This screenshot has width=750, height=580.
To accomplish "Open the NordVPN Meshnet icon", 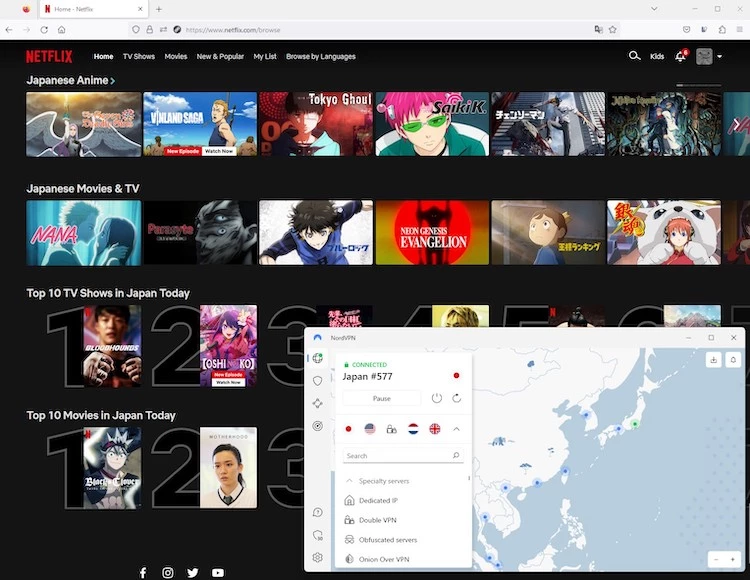I will pyautogui.click(x=318, y=403).
